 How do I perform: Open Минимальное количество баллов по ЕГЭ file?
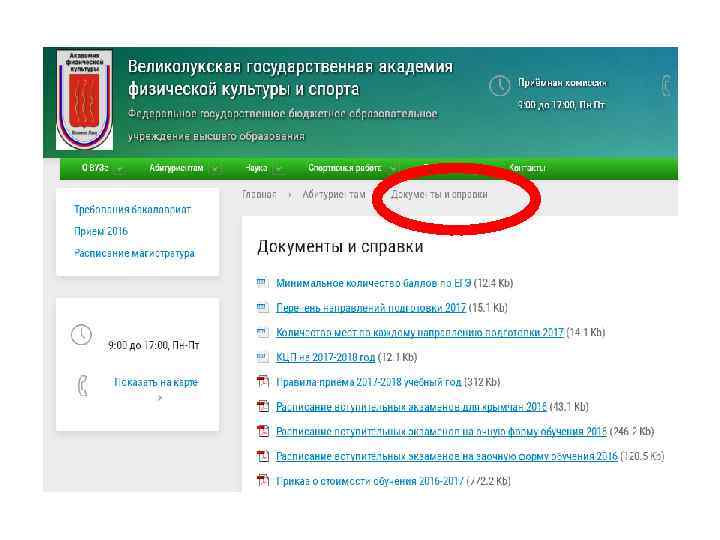click(x=373, y=283)
